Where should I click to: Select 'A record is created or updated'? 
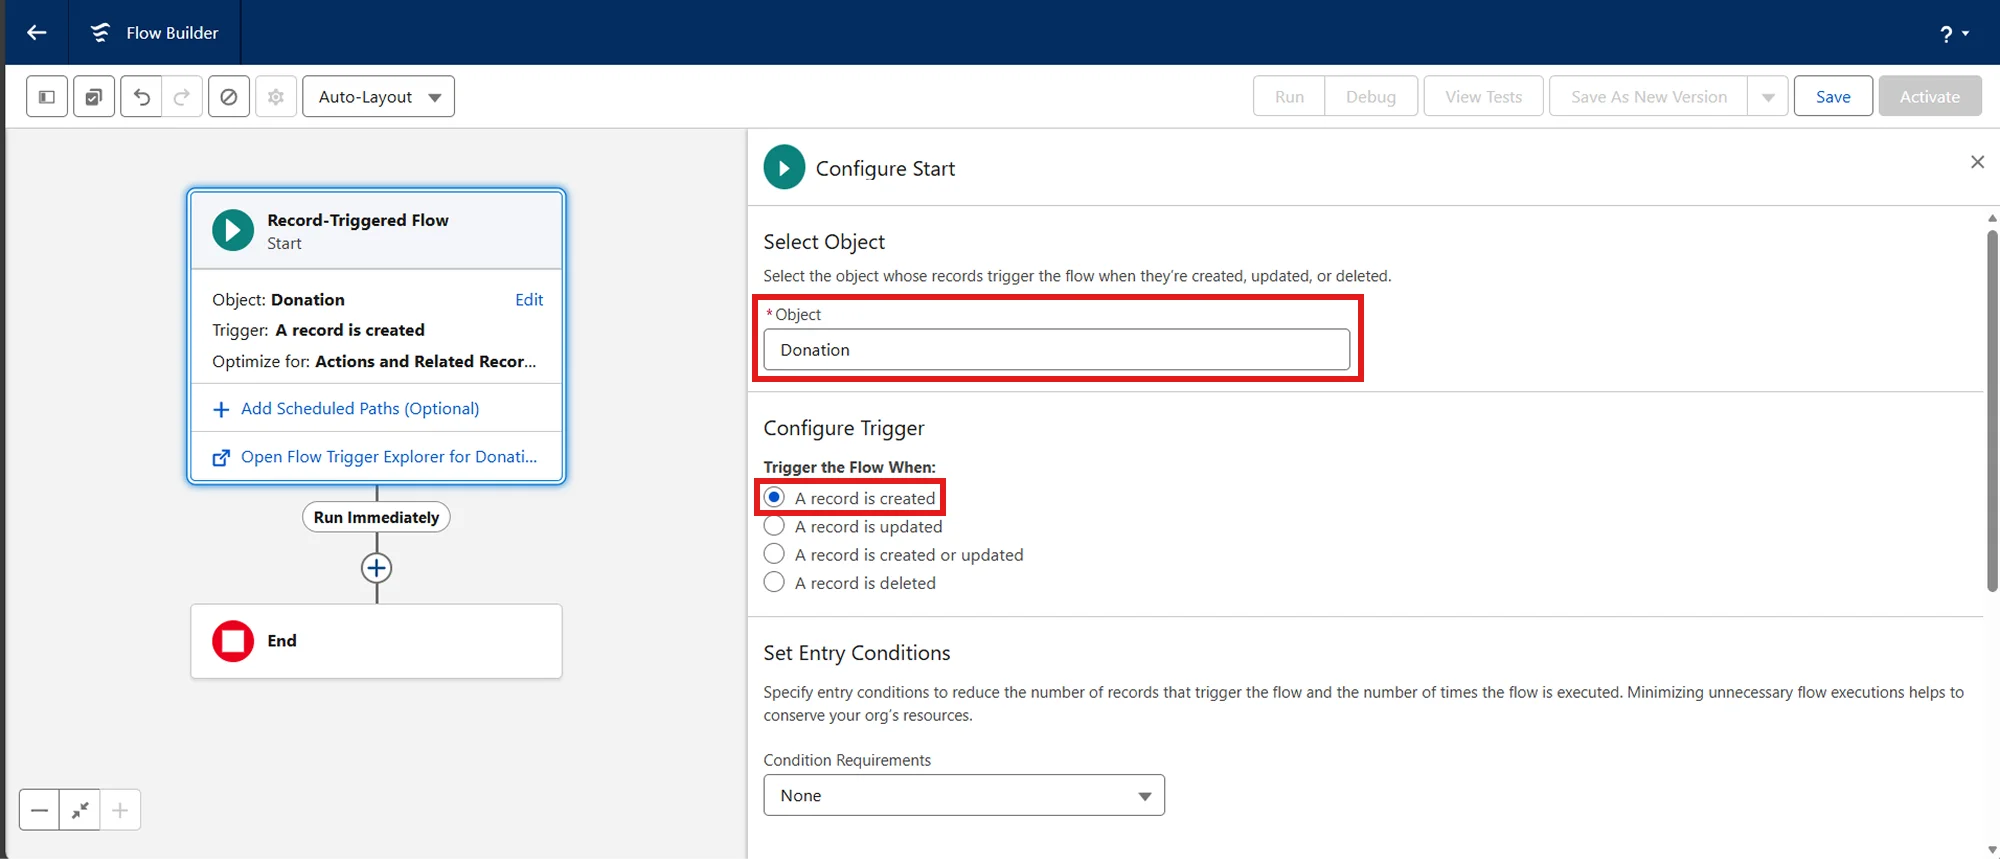click(x=774, y=554)
